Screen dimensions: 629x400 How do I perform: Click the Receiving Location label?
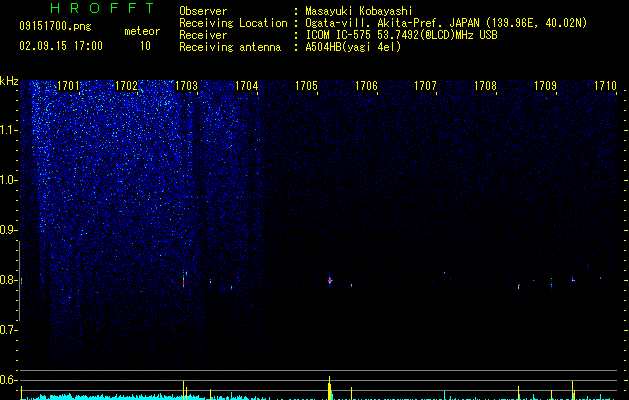[233, 23]
